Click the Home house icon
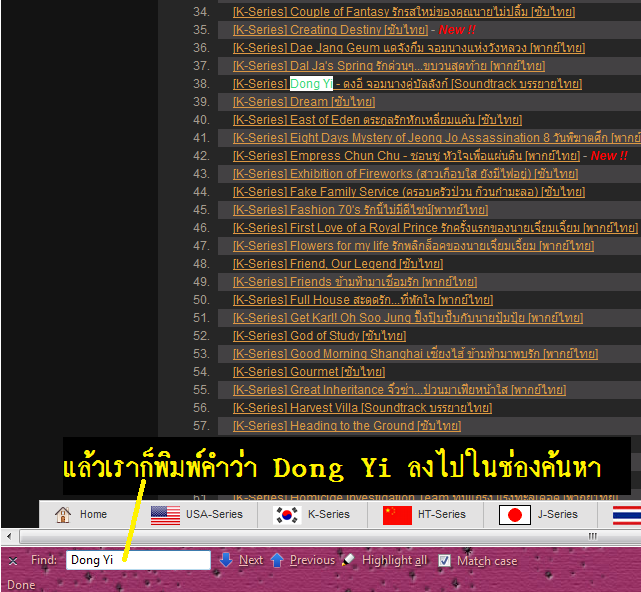 click(x=63, y=515)
